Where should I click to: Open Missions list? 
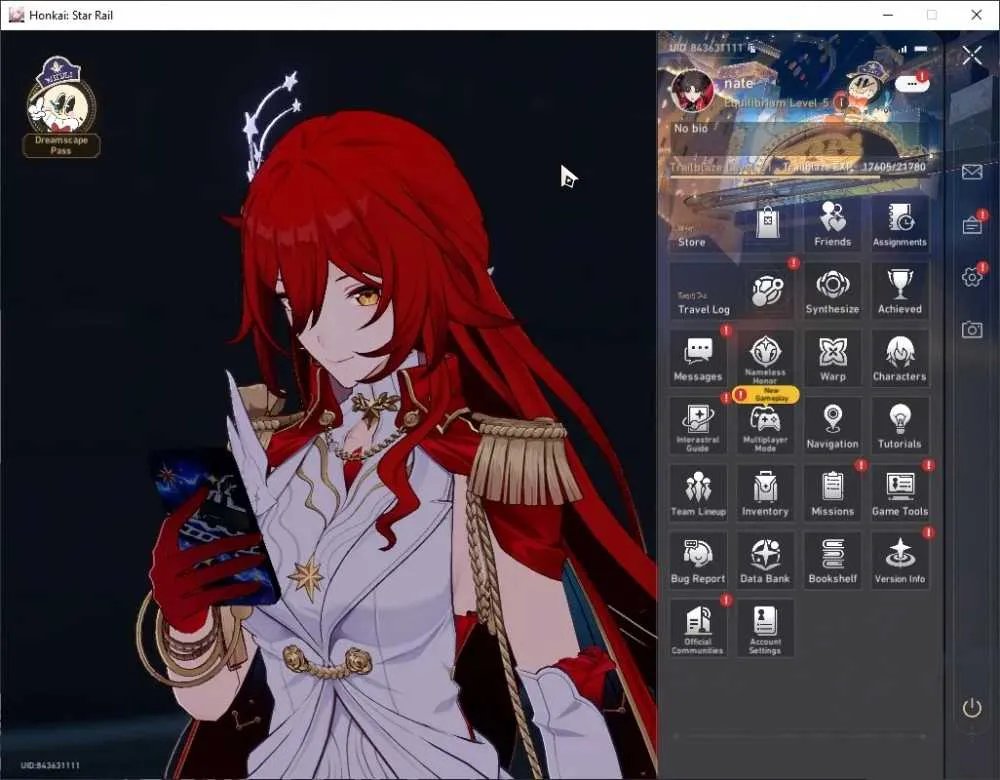(832, 494)
